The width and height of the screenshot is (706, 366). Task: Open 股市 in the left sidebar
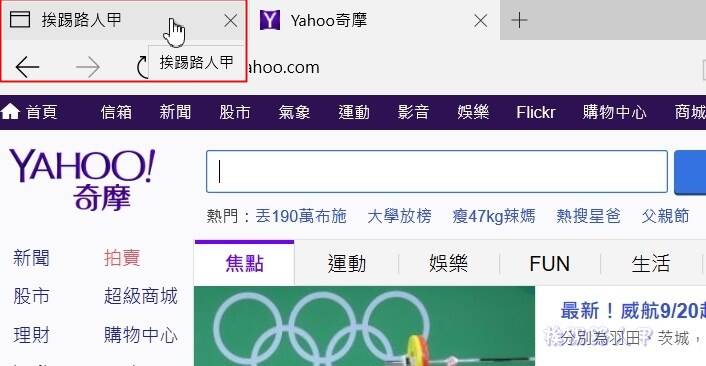point(31,297)
